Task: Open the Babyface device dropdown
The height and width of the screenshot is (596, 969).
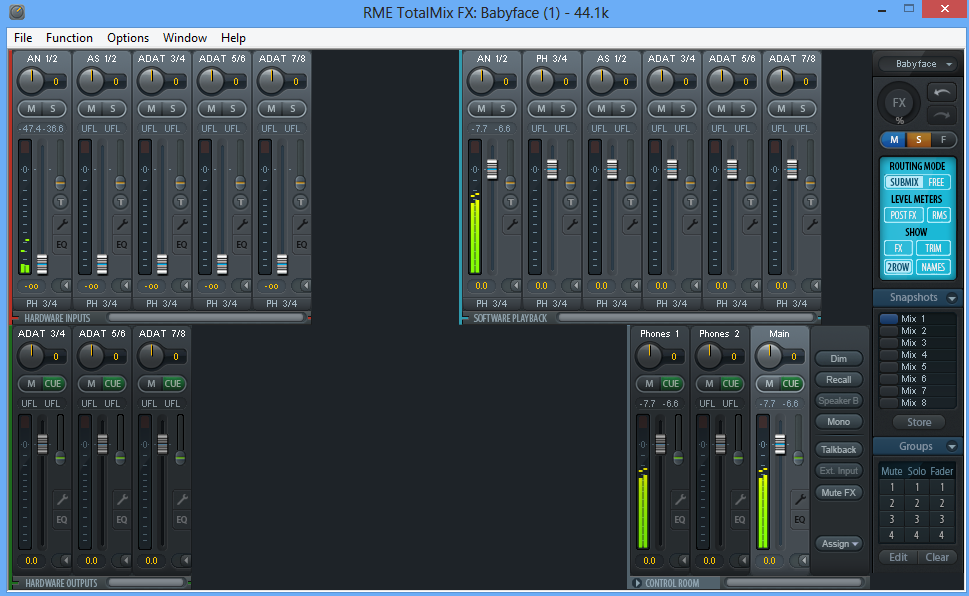Action: tap(917, 64)
